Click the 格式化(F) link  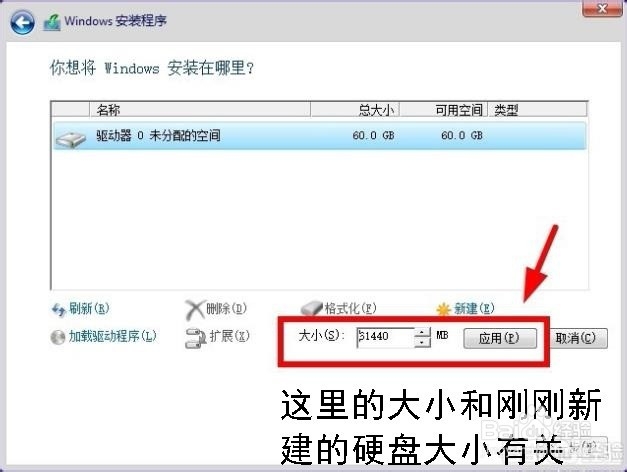[351, 308]
